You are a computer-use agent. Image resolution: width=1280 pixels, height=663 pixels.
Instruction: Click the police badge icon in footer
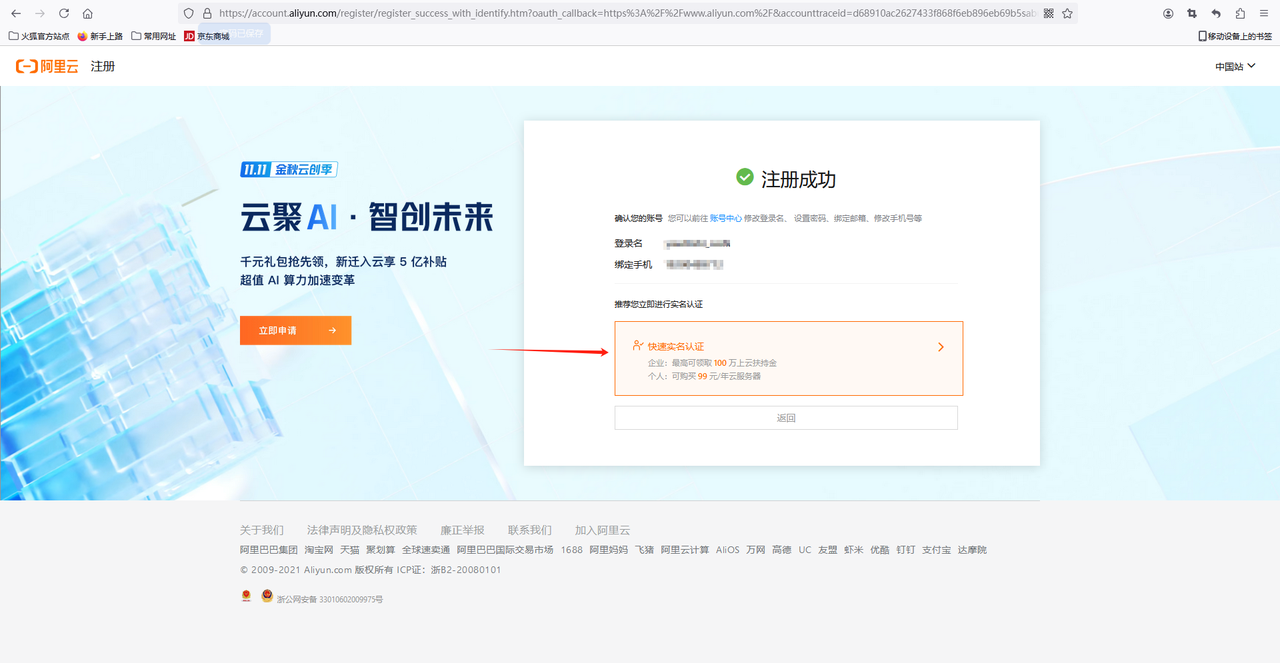(267, 596)
